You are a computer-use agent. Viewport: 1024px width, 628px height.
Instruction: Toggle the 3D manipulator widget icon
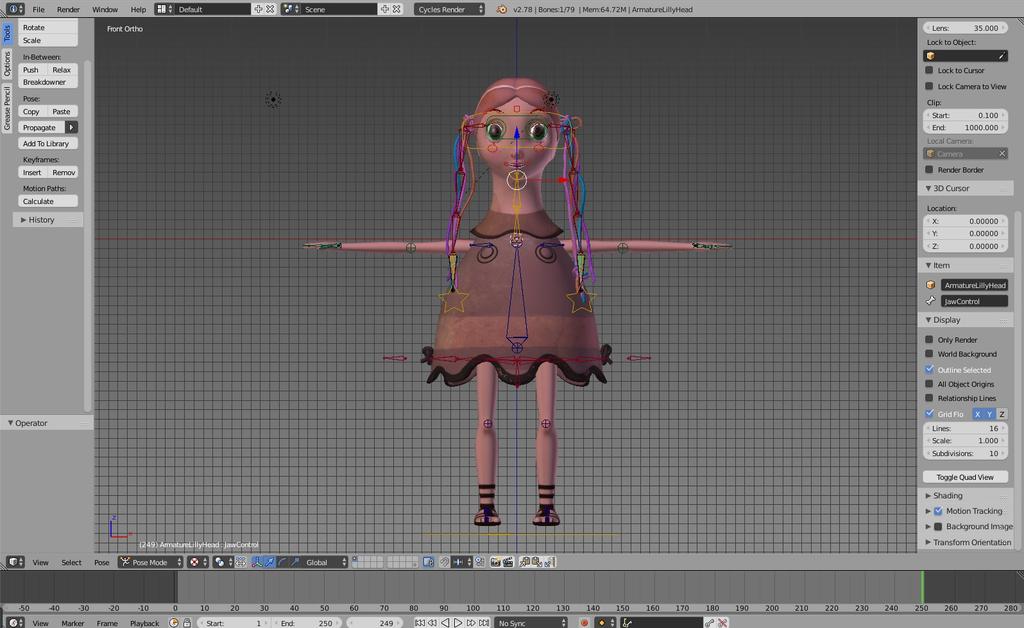pos(257,562)
